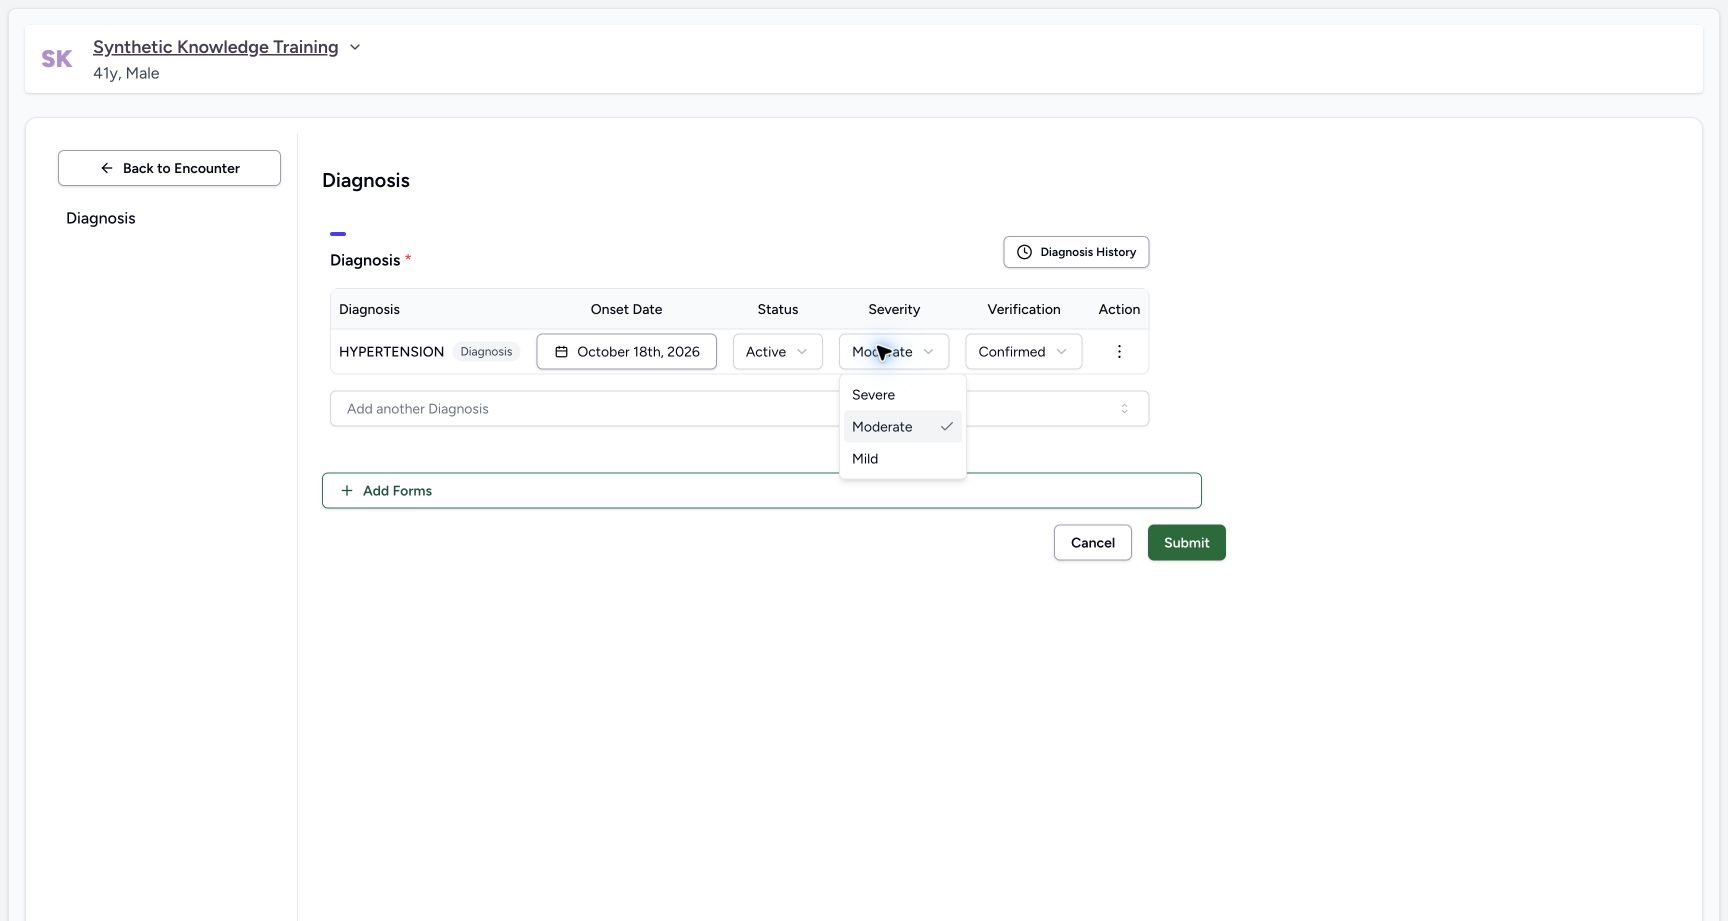Screen dimensions: 1728x921
Task: Click the back arrow icon in Back to Encounter
Action: 107,168
